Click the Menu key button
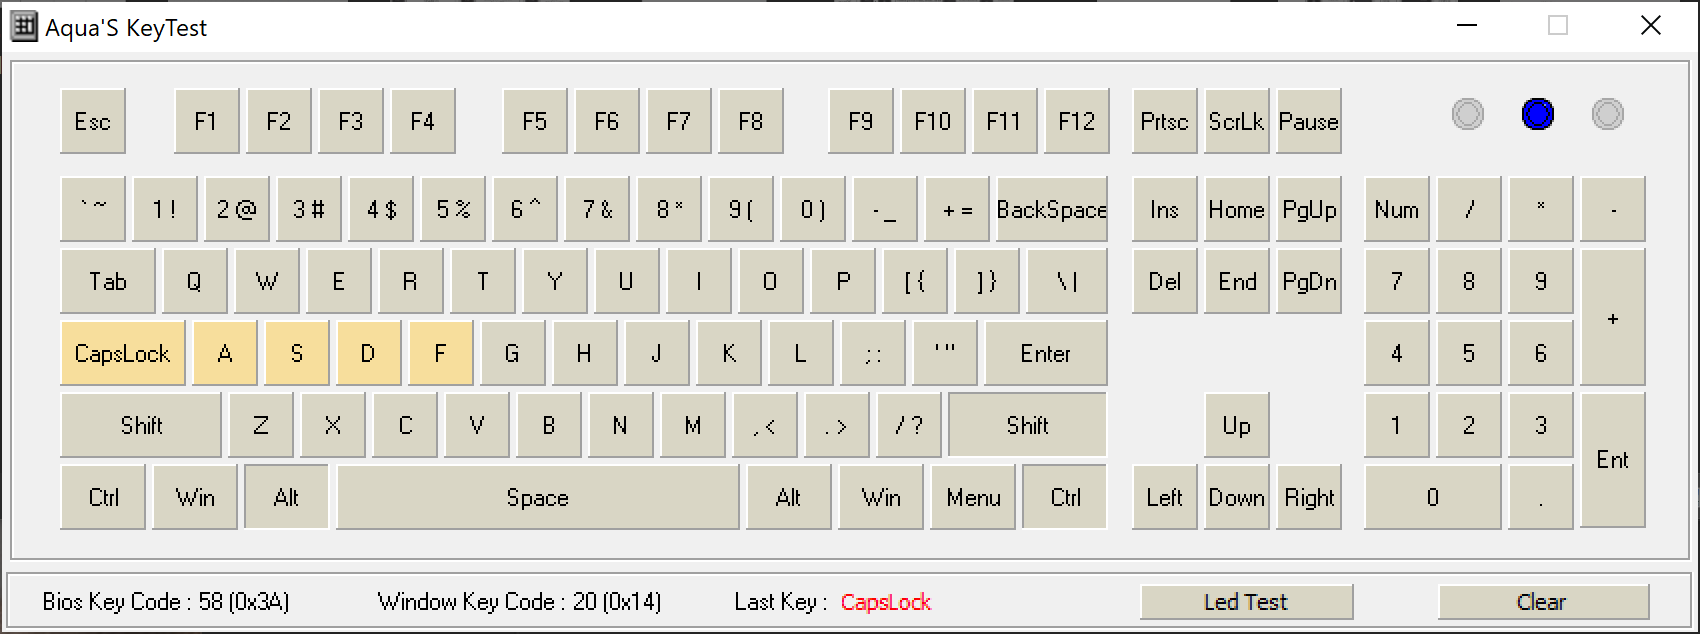Screen dimensions: 1700x634 point(973,497)
